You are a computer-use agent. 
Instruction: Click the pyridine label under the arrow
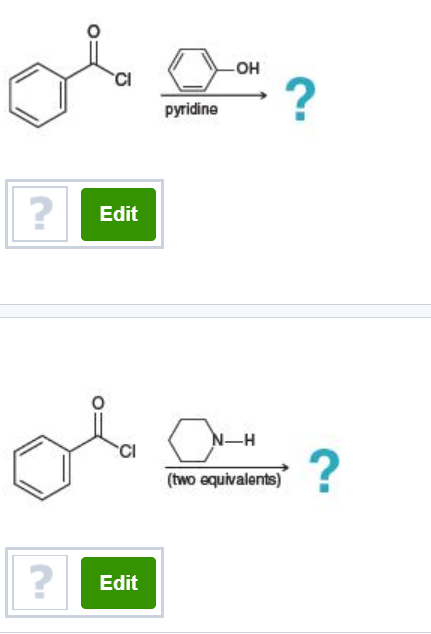[x=192, y=110]
